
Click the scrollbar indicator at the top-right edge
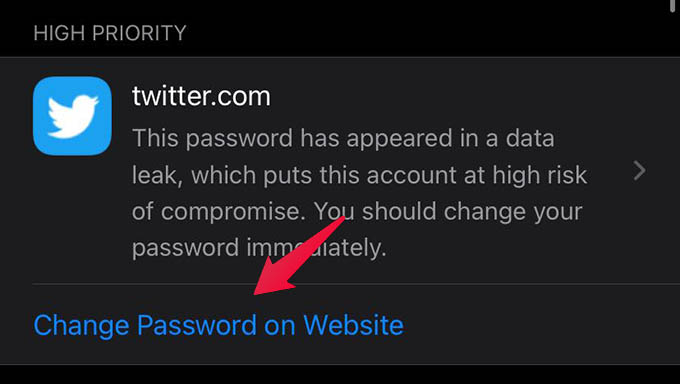pyautogui.click(x=672, y=6)
